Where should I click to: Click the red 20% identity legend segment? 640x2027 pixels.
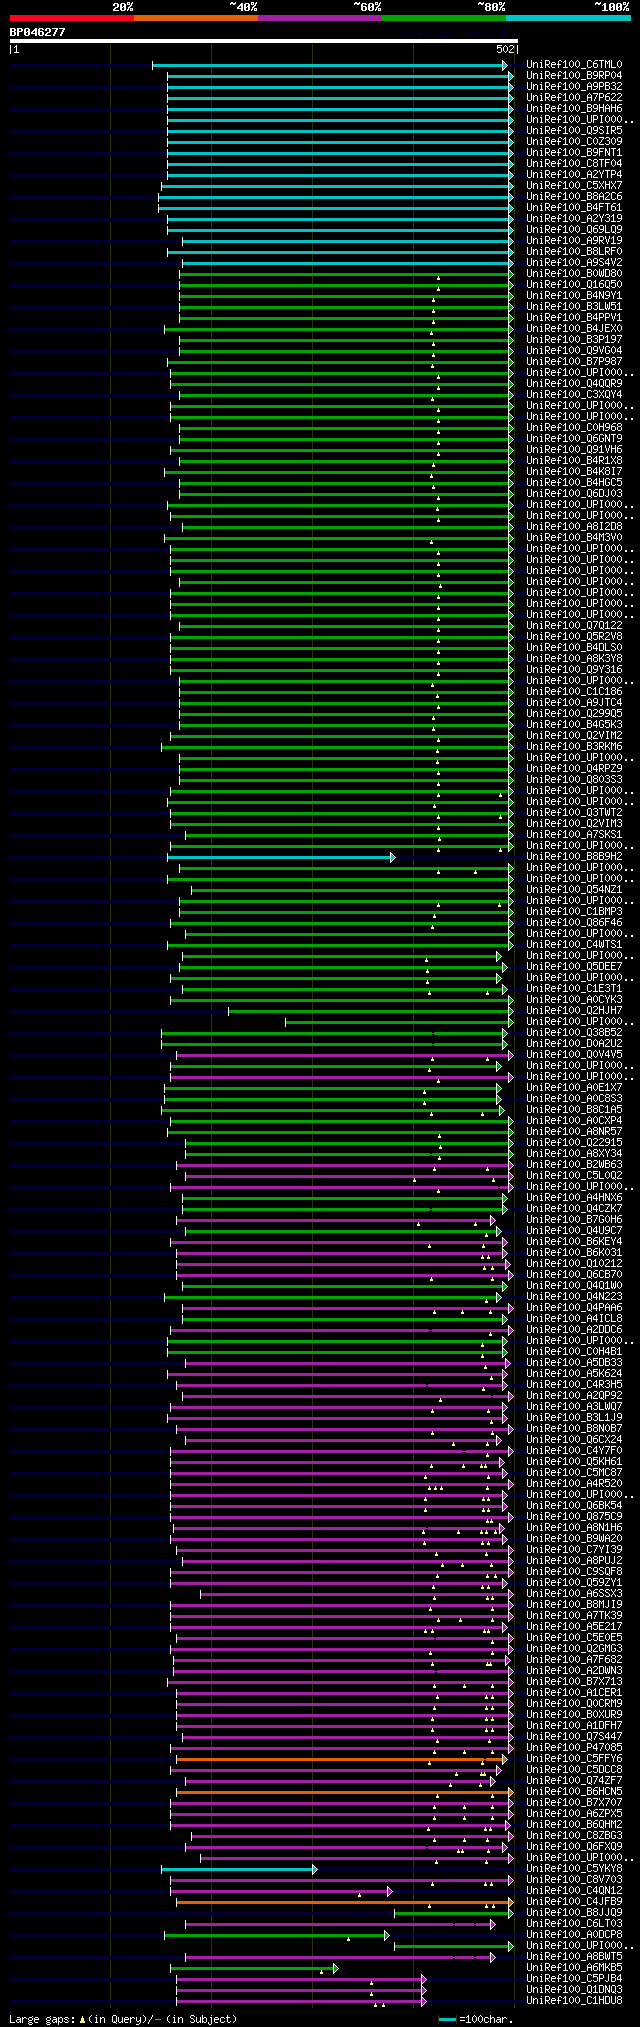click(71, 18)
